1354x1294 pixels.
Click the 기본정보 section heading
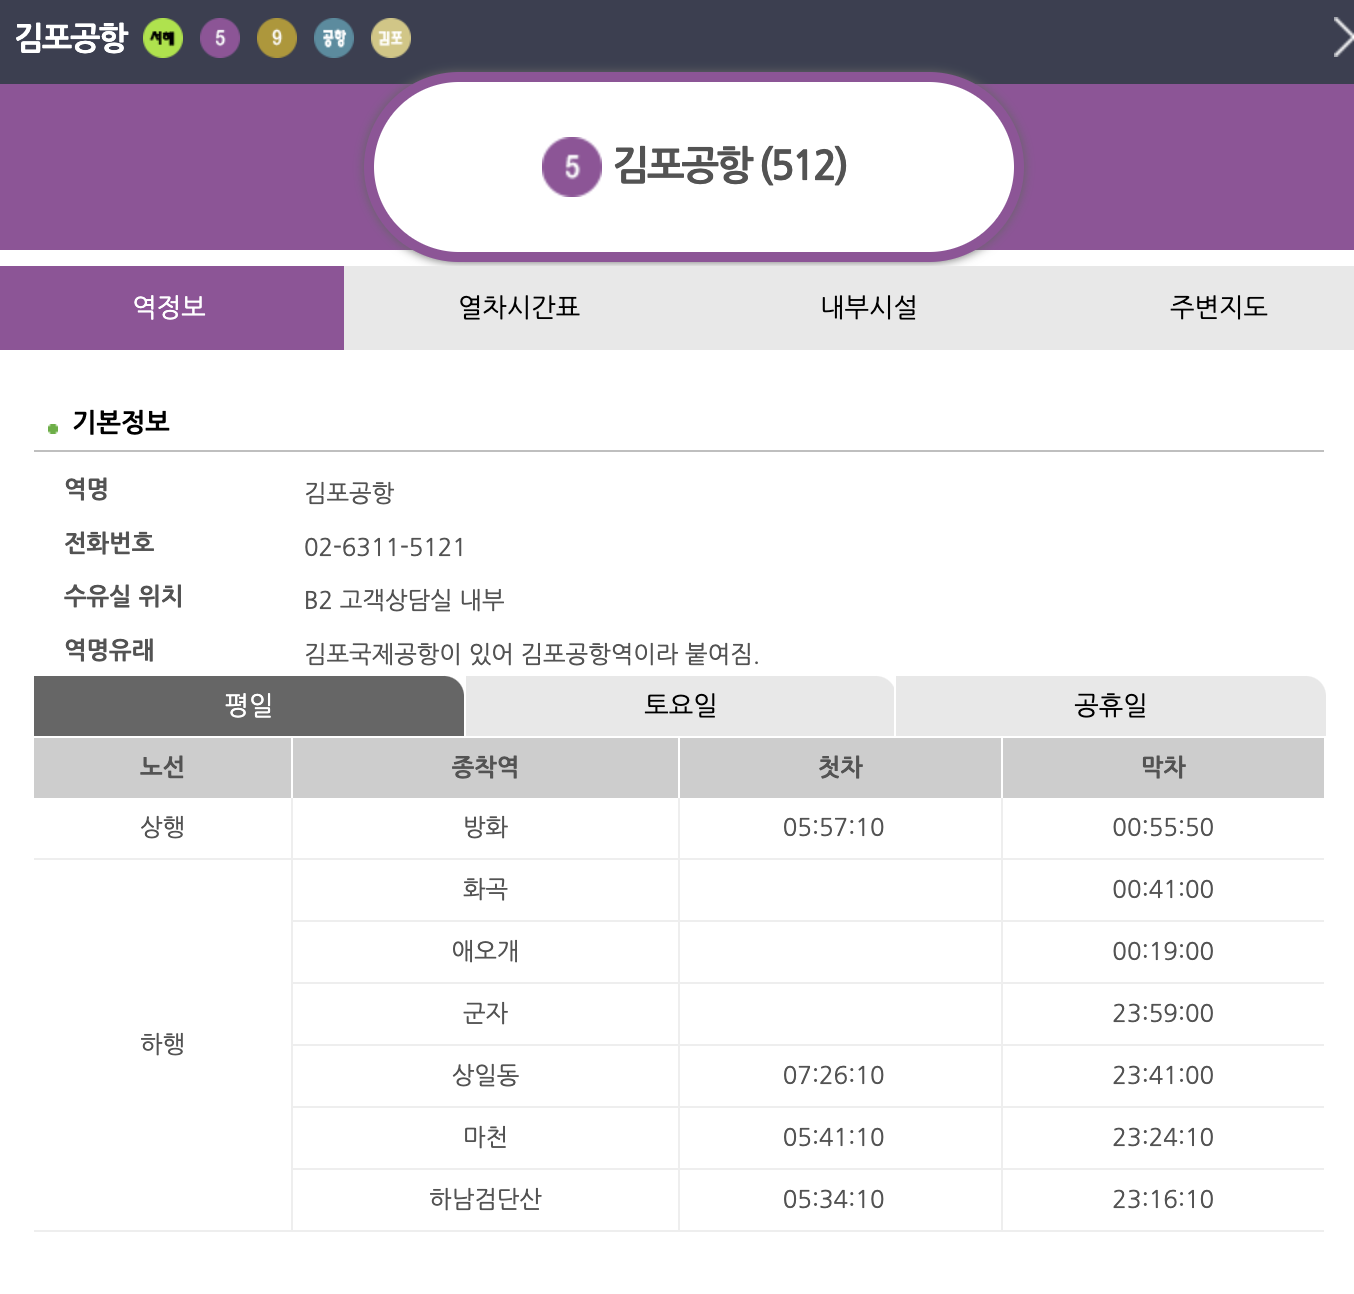(x=121, y=422)
